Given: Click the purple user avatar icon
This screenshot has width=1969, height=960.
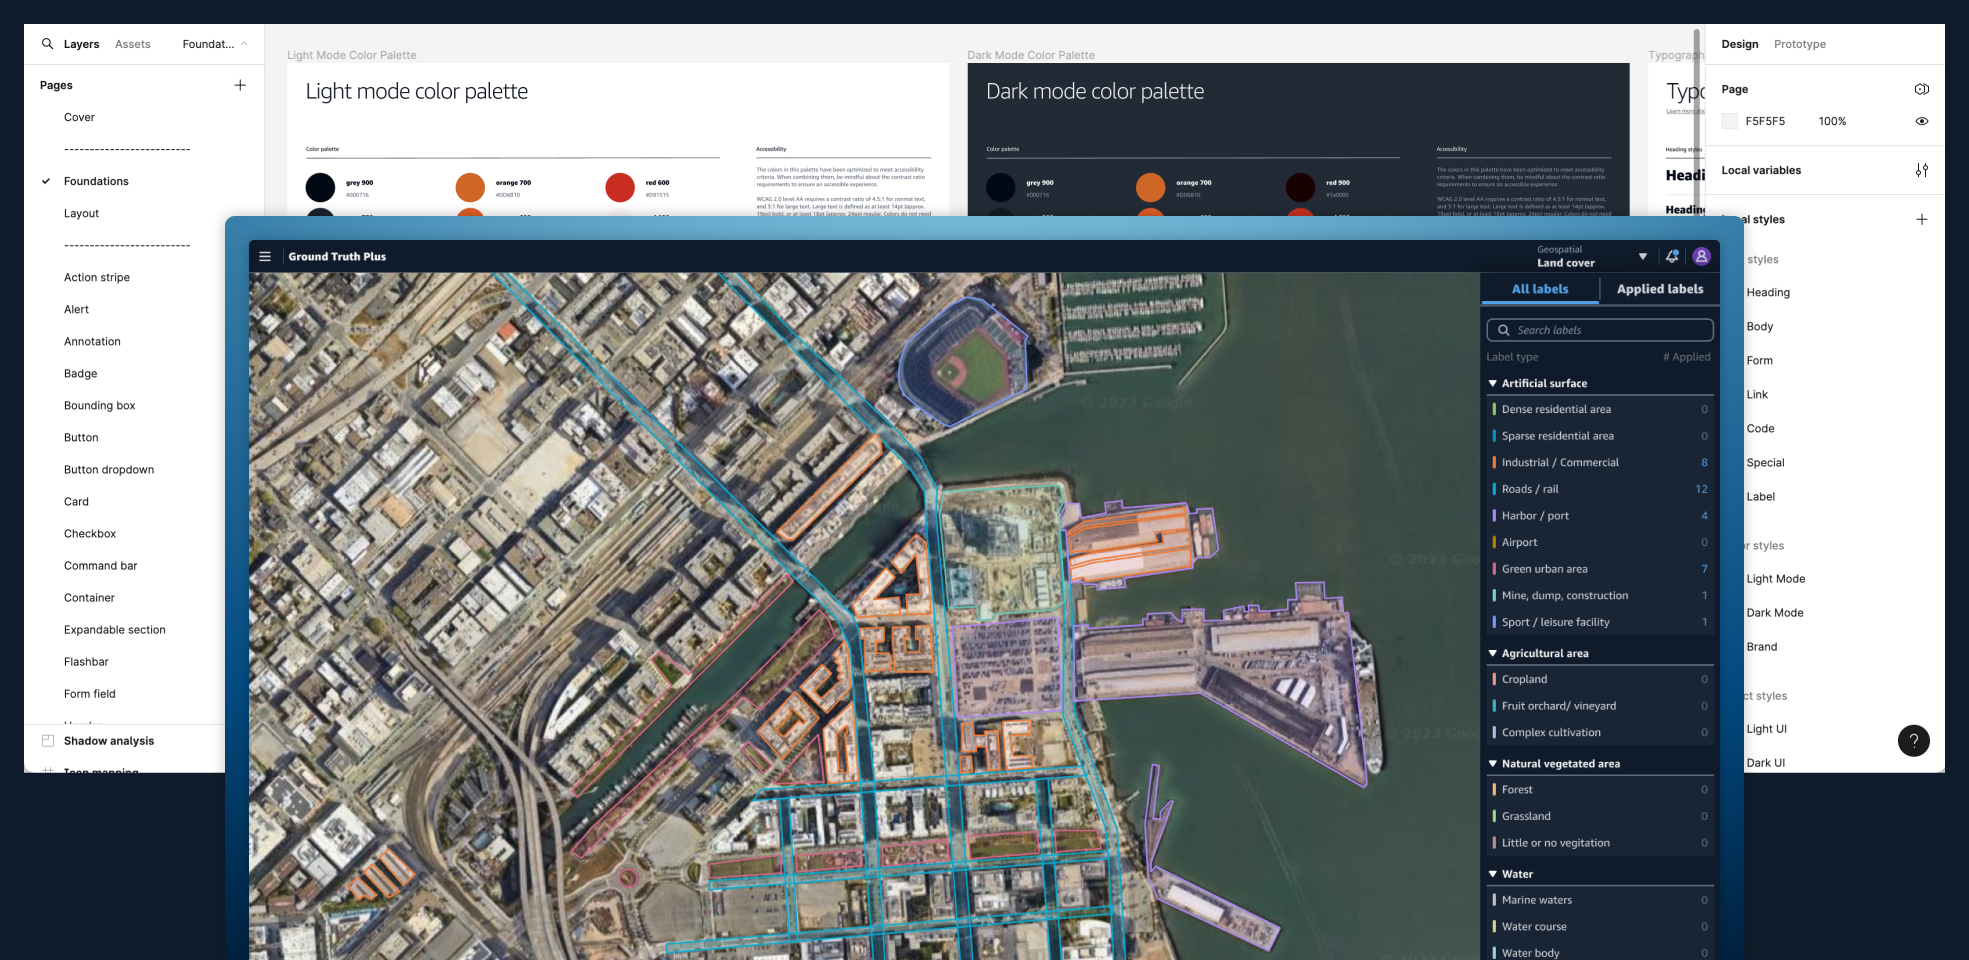Looking at the screenshot, I should point(1701,256).
